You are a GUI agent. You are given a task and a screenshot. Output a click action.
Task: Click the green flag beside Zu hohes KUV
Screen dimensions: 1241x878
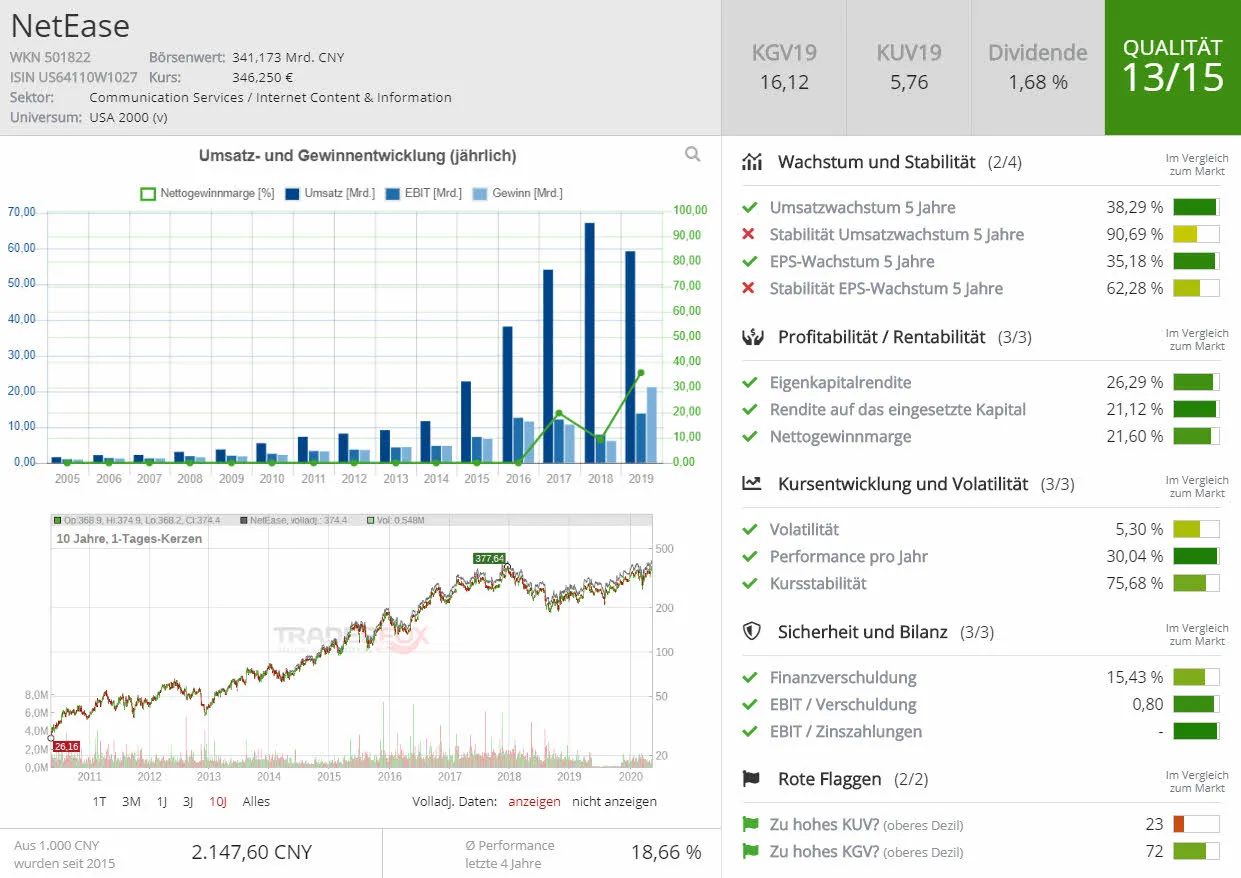tap(750, 825)
